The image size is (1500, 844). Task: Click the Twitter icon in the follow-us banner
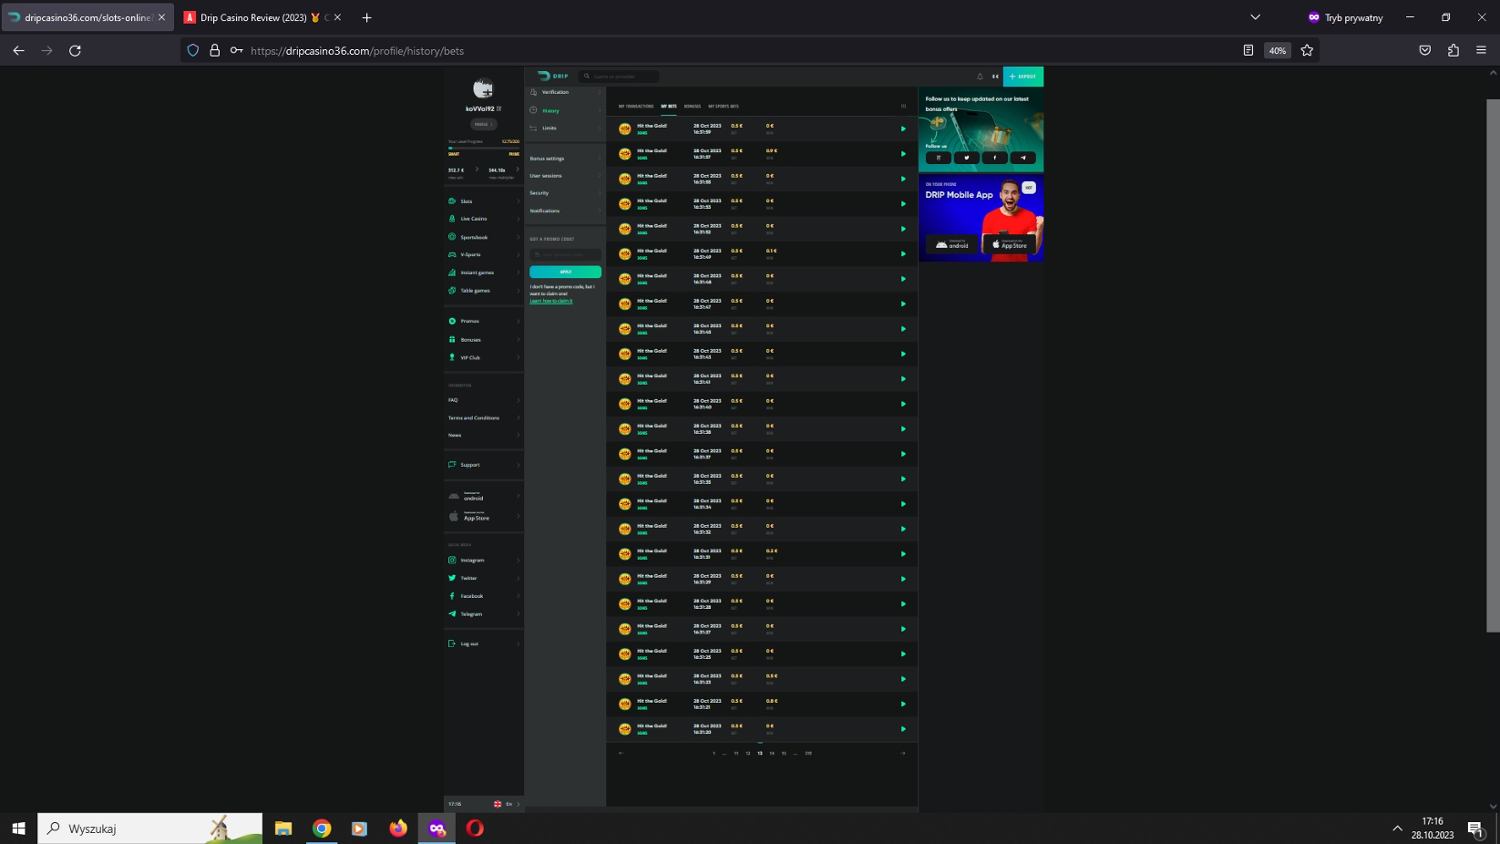tap(966, 158)
